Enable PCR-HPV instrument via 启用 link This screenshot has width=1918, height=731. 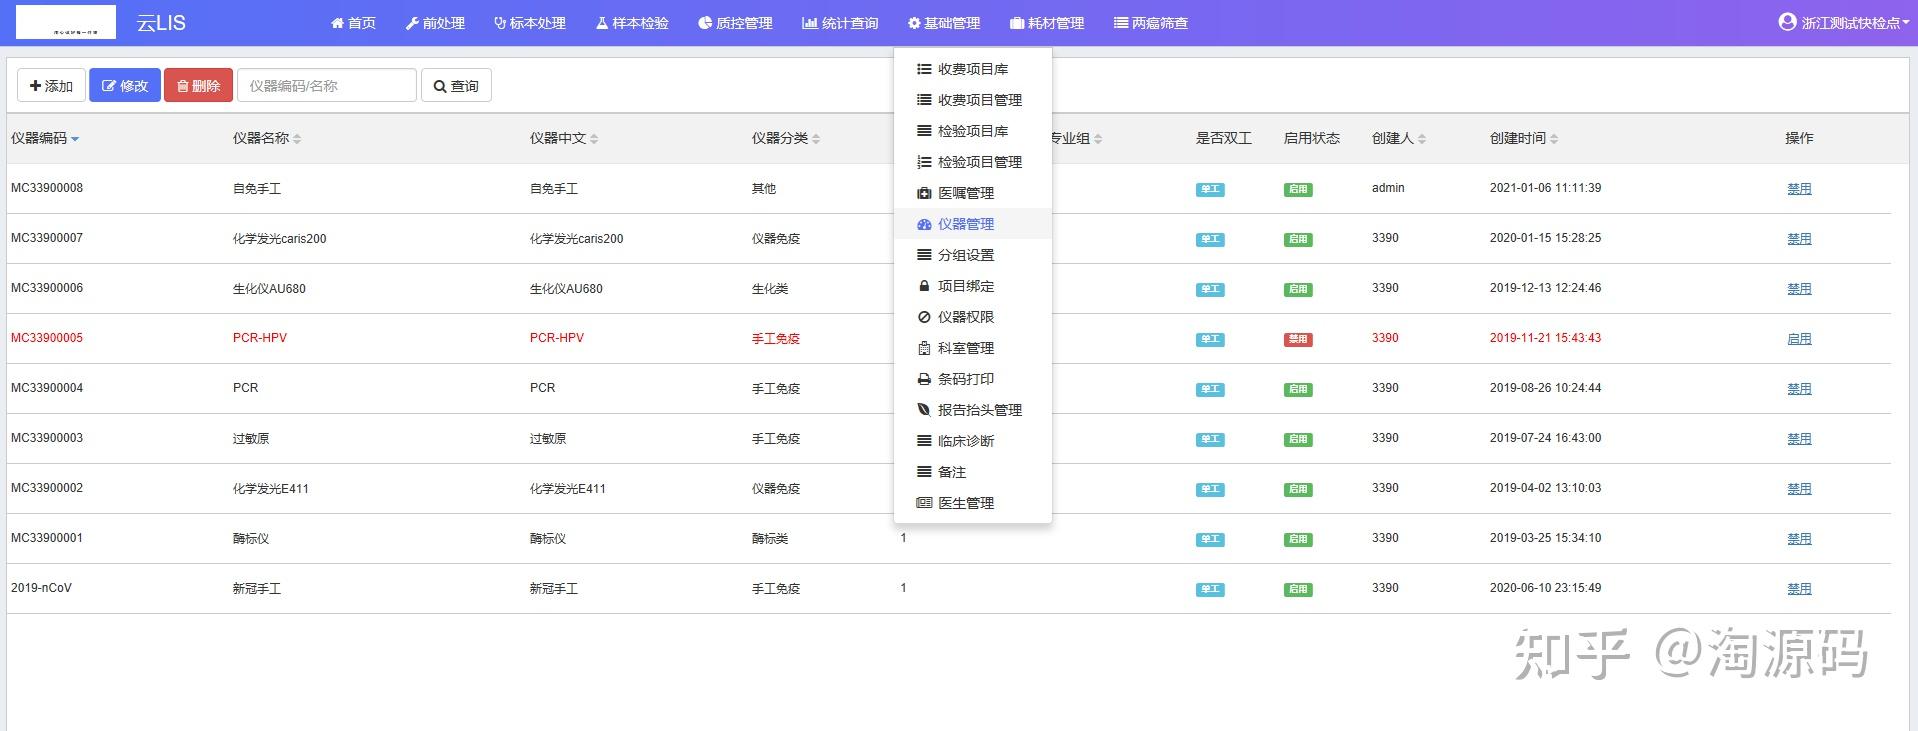click(x=1799, y=339)
